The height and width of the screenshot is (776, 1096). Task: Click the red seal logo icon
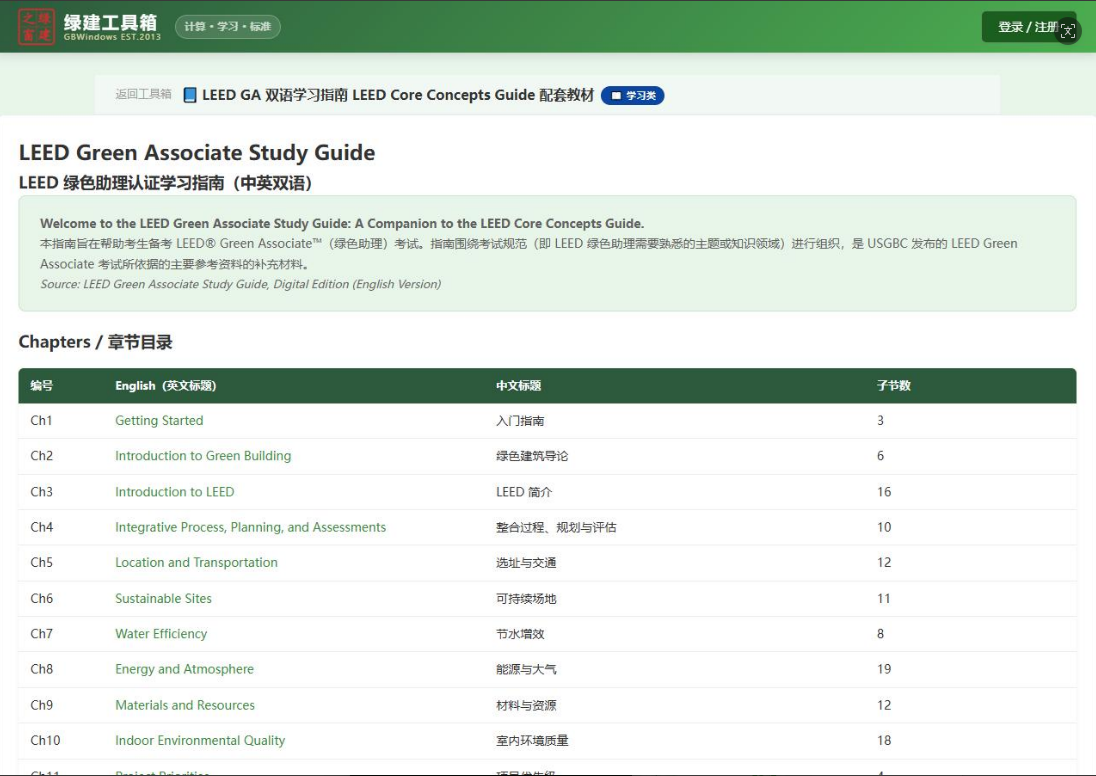click(x=36, y=27)
